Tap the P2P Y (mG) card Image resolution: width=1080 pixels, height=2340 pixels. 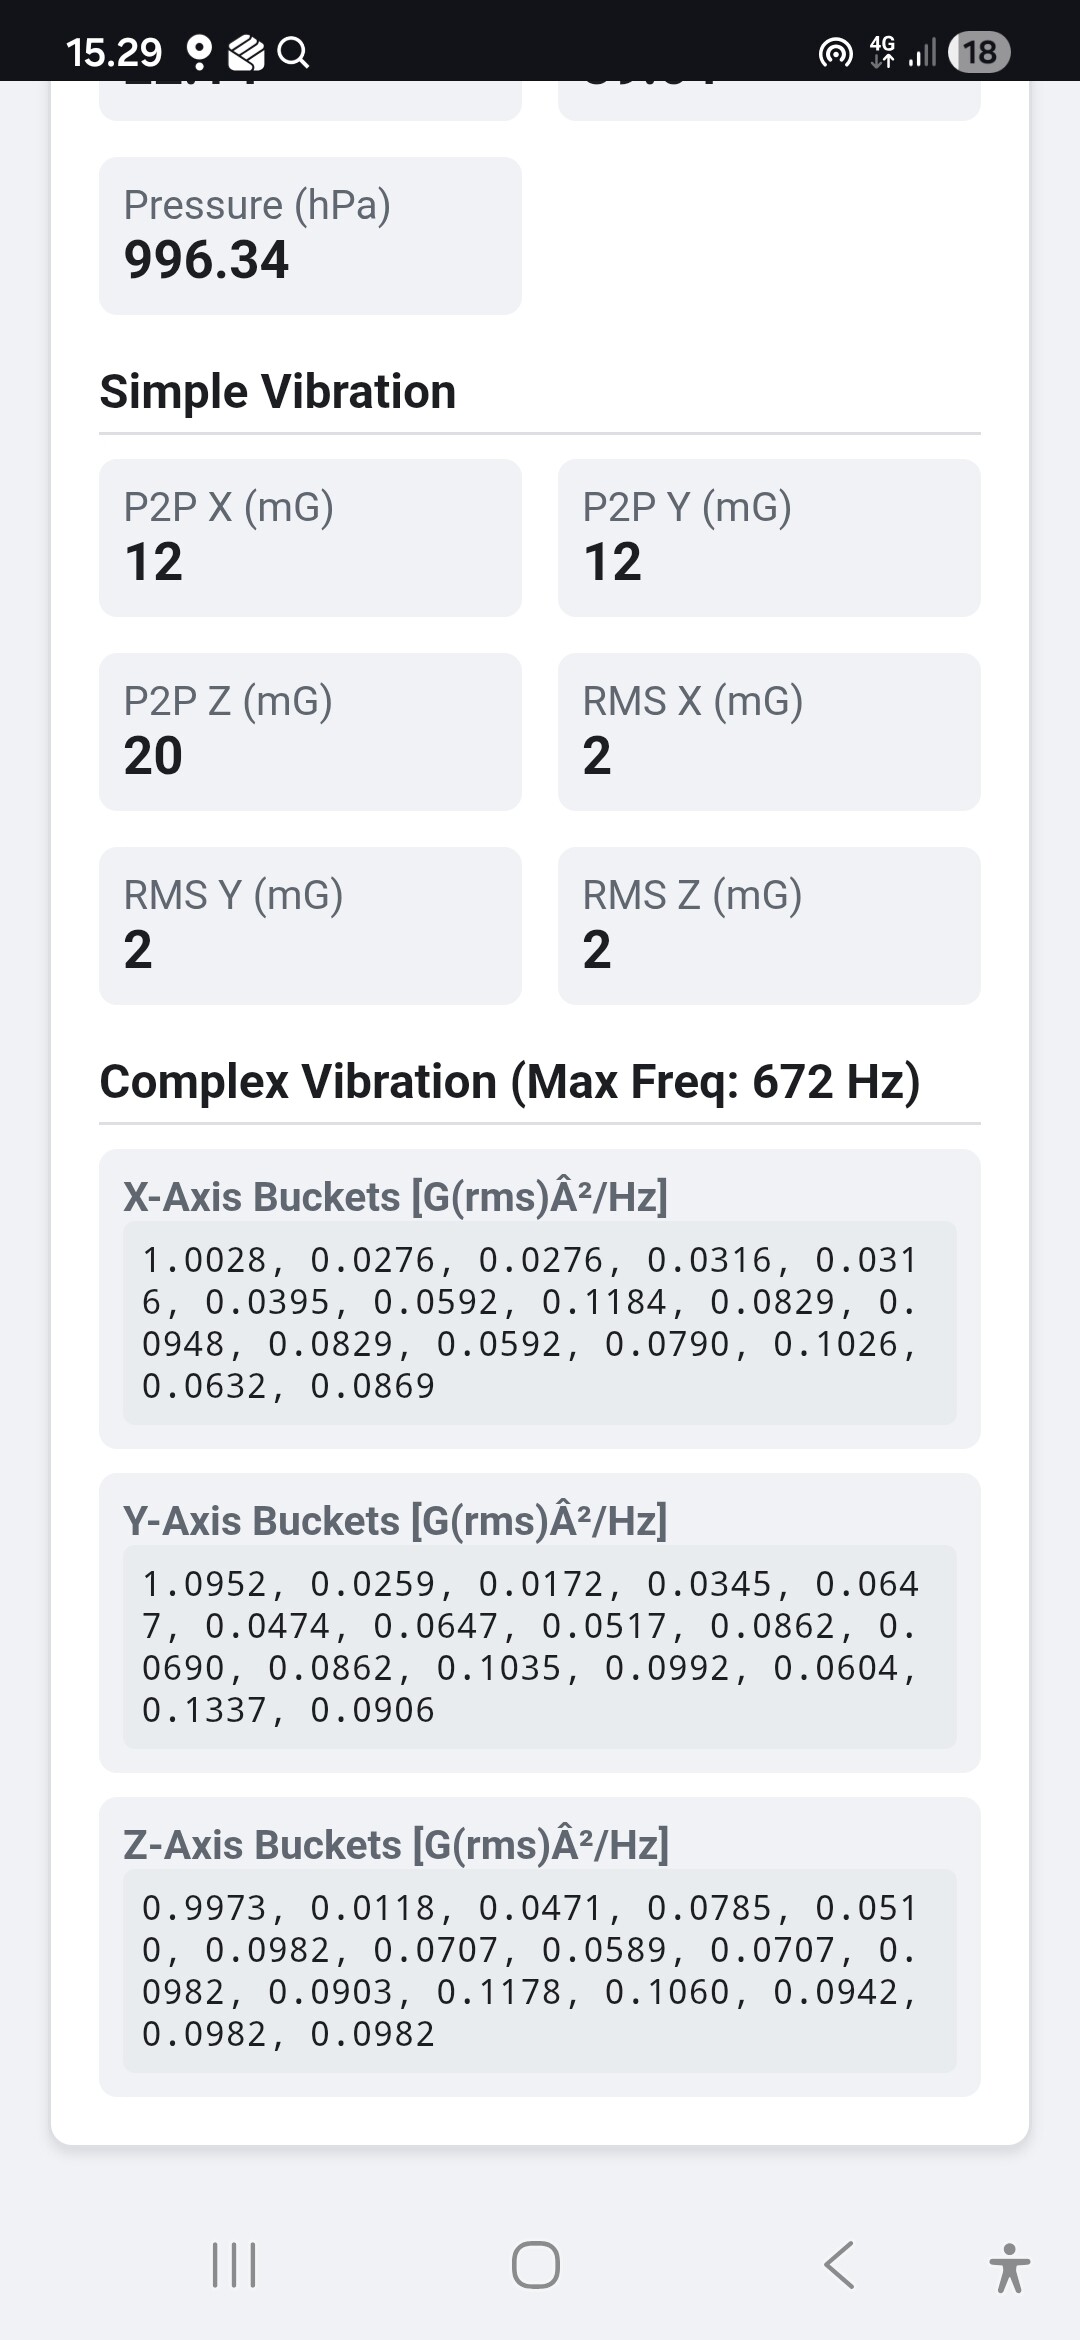pos(768,538)
